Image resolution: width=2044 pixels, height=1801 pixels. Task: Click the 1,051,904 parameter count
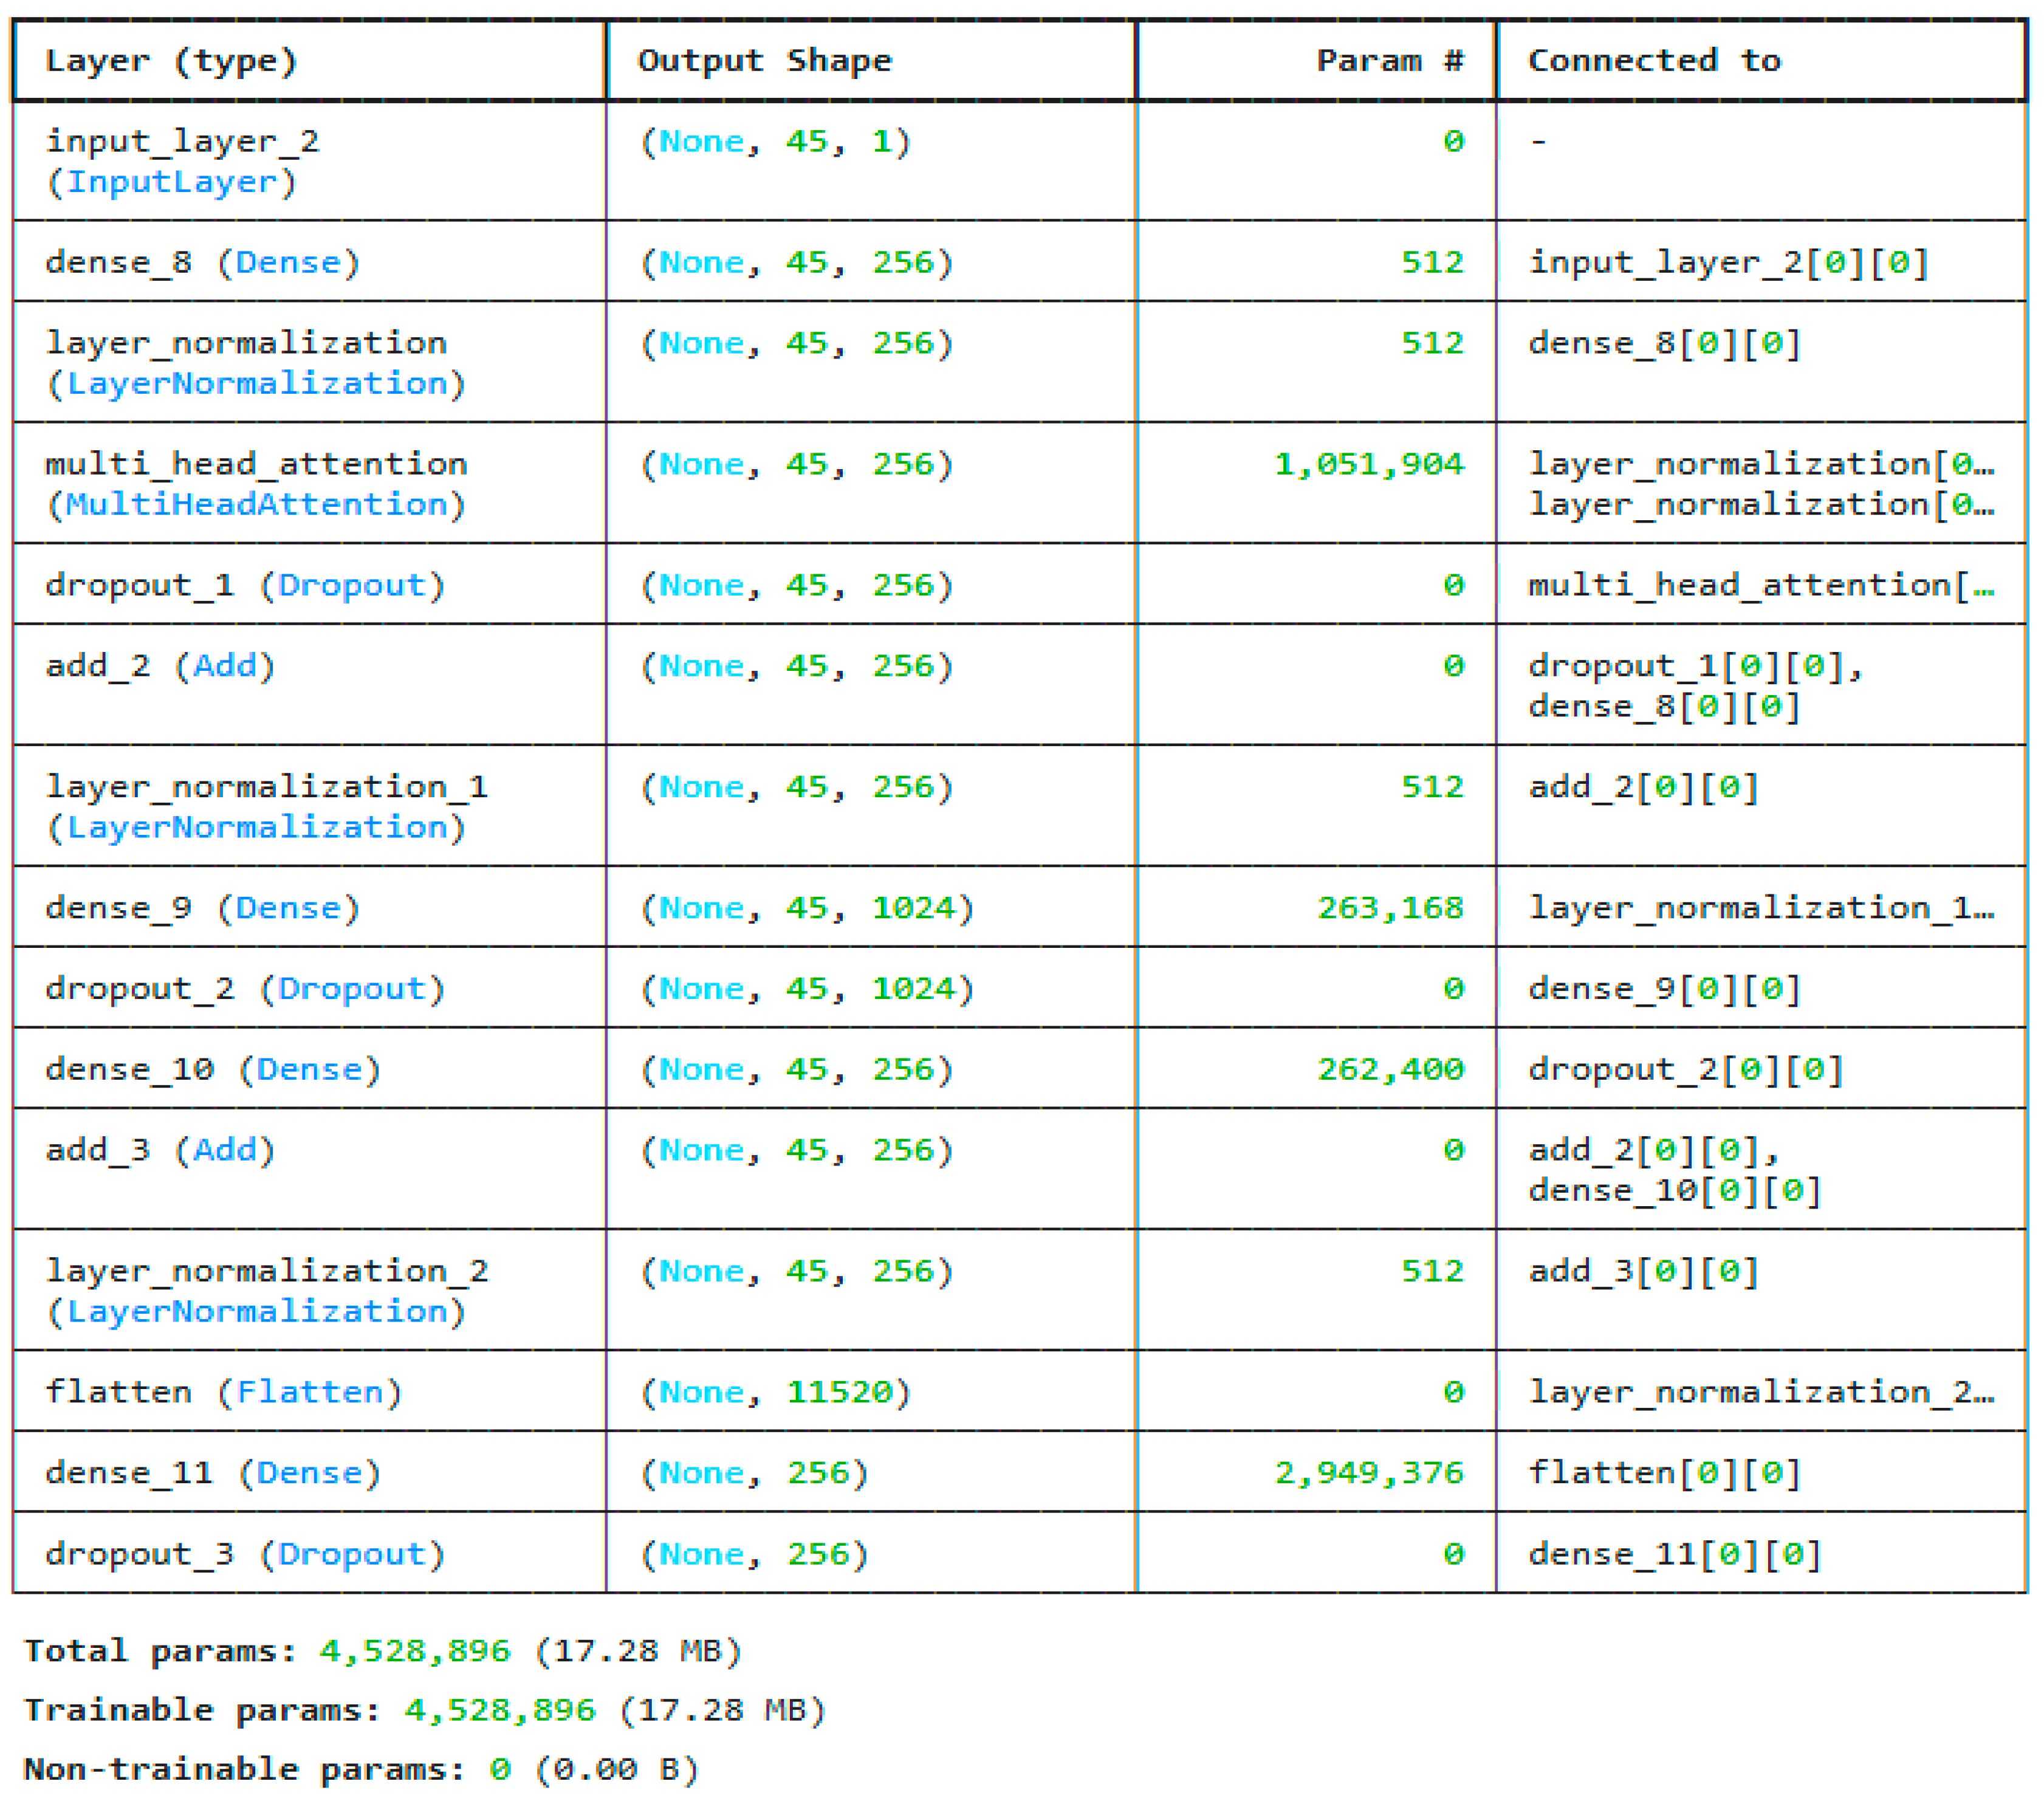click(x=1368, y=464)
